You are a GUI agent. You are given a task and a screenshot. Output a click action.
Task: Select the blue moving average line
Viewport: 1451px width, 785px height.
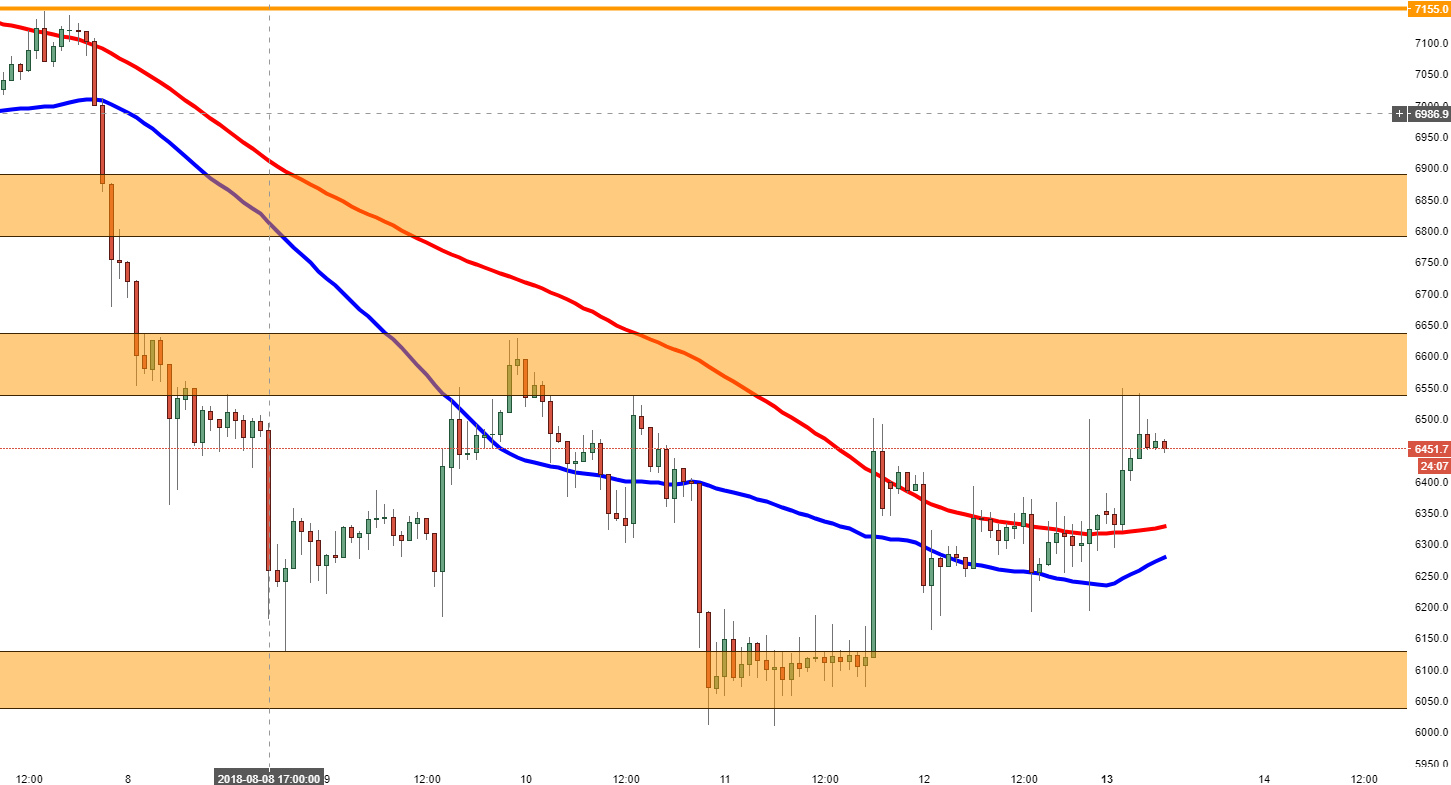click(760, 496)
